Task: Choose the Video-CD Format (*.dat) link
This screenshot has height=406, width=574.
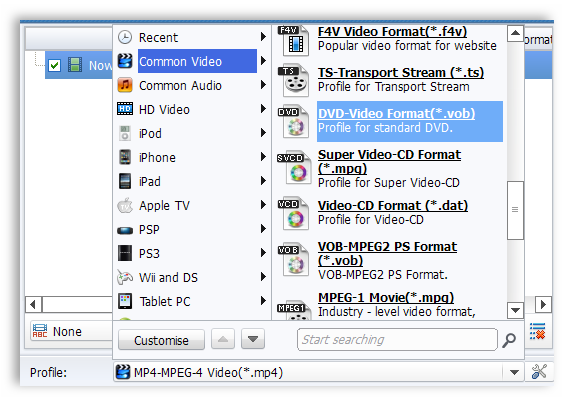Action: pyautogui.click(x=393, y=205)
